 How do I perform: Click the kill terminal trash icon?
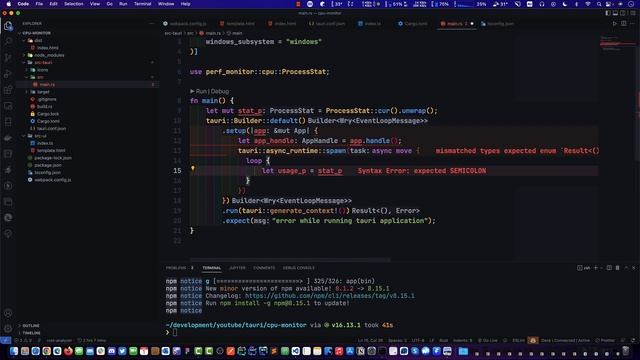point(618,268)
